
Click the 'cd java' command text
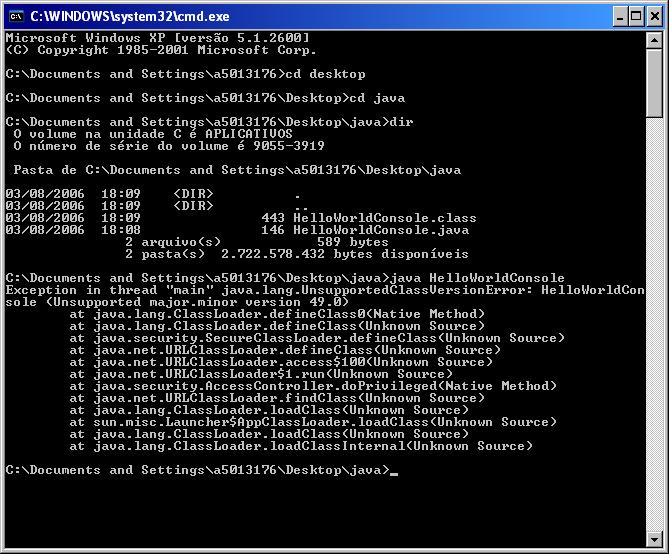pyautogui.click(x=377, y=98)
